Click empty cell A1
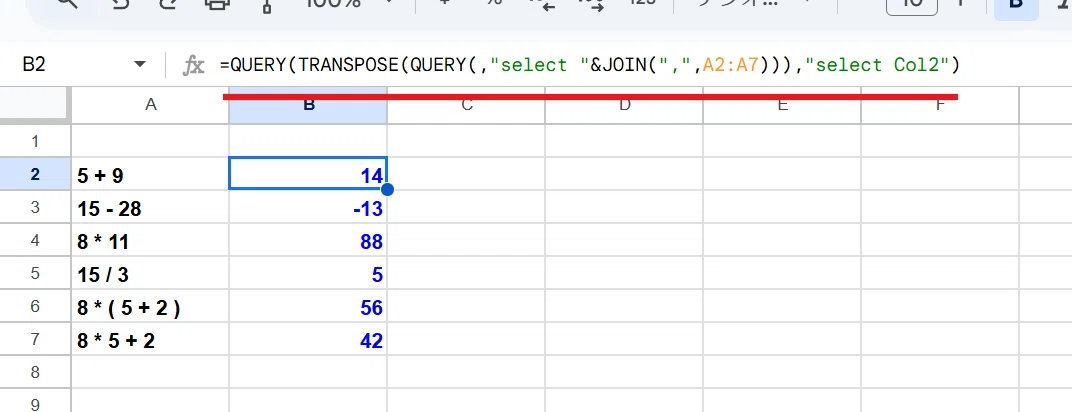This screenshot has width=1072, height=412. pyautogui.click(x=150, y=141)
